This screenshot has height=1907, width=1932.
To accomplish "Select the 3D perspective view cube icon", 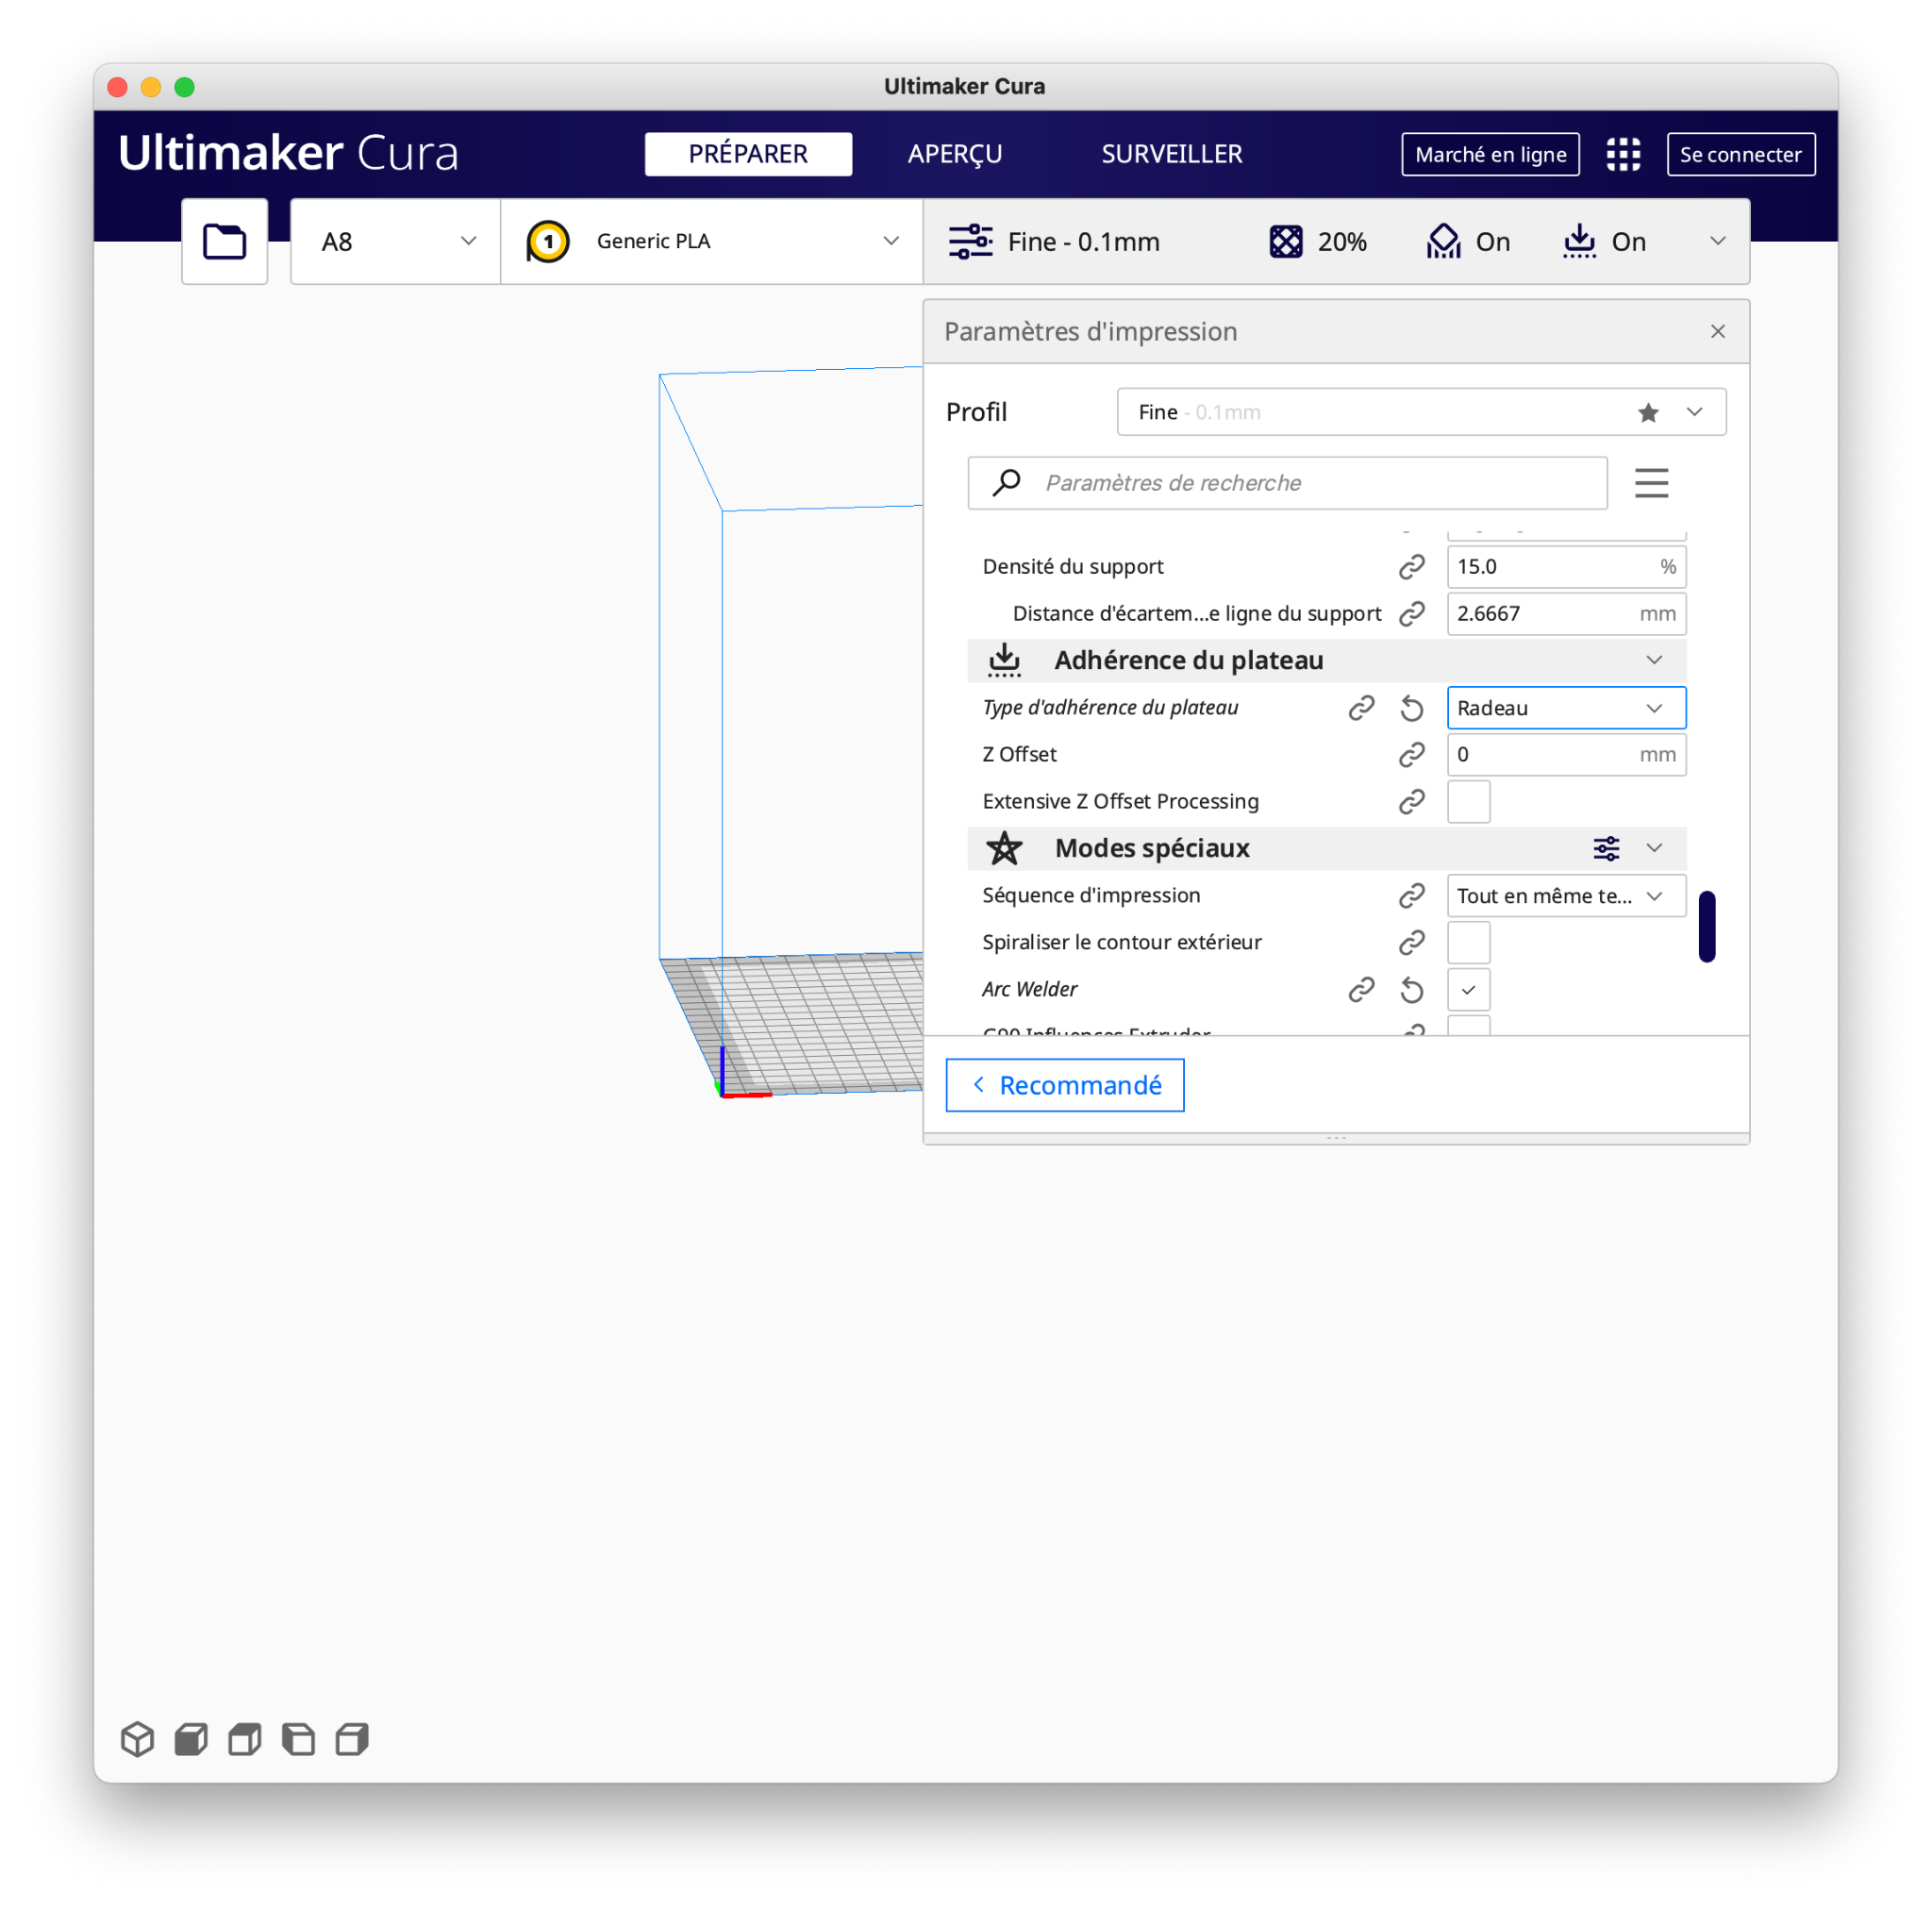I will click(x=137, y=1739).
